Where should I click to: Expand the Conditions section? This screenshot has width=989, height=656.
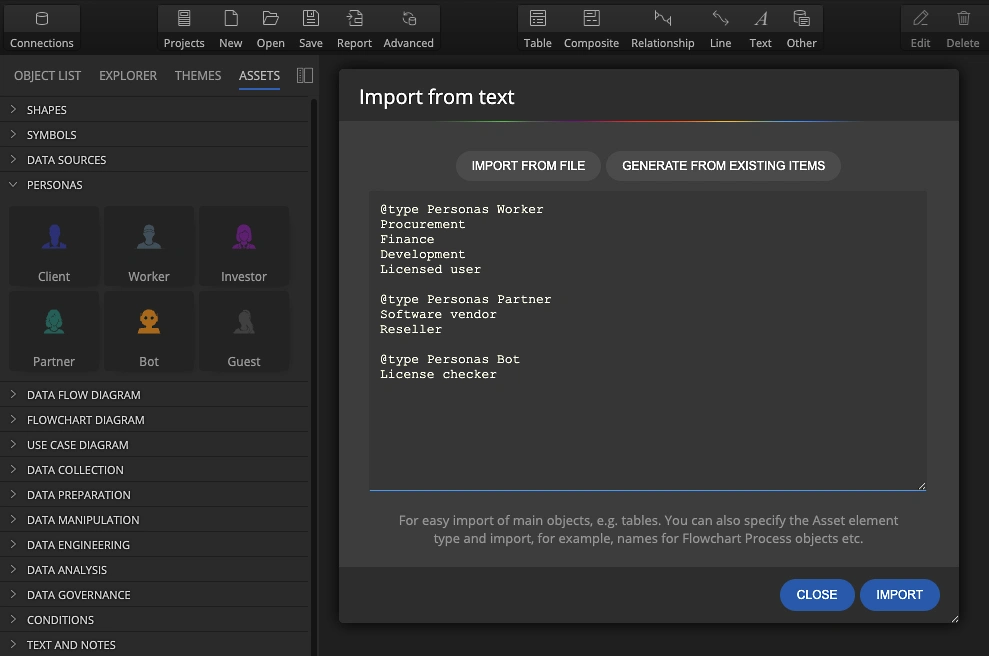click(x=155, y=620)
